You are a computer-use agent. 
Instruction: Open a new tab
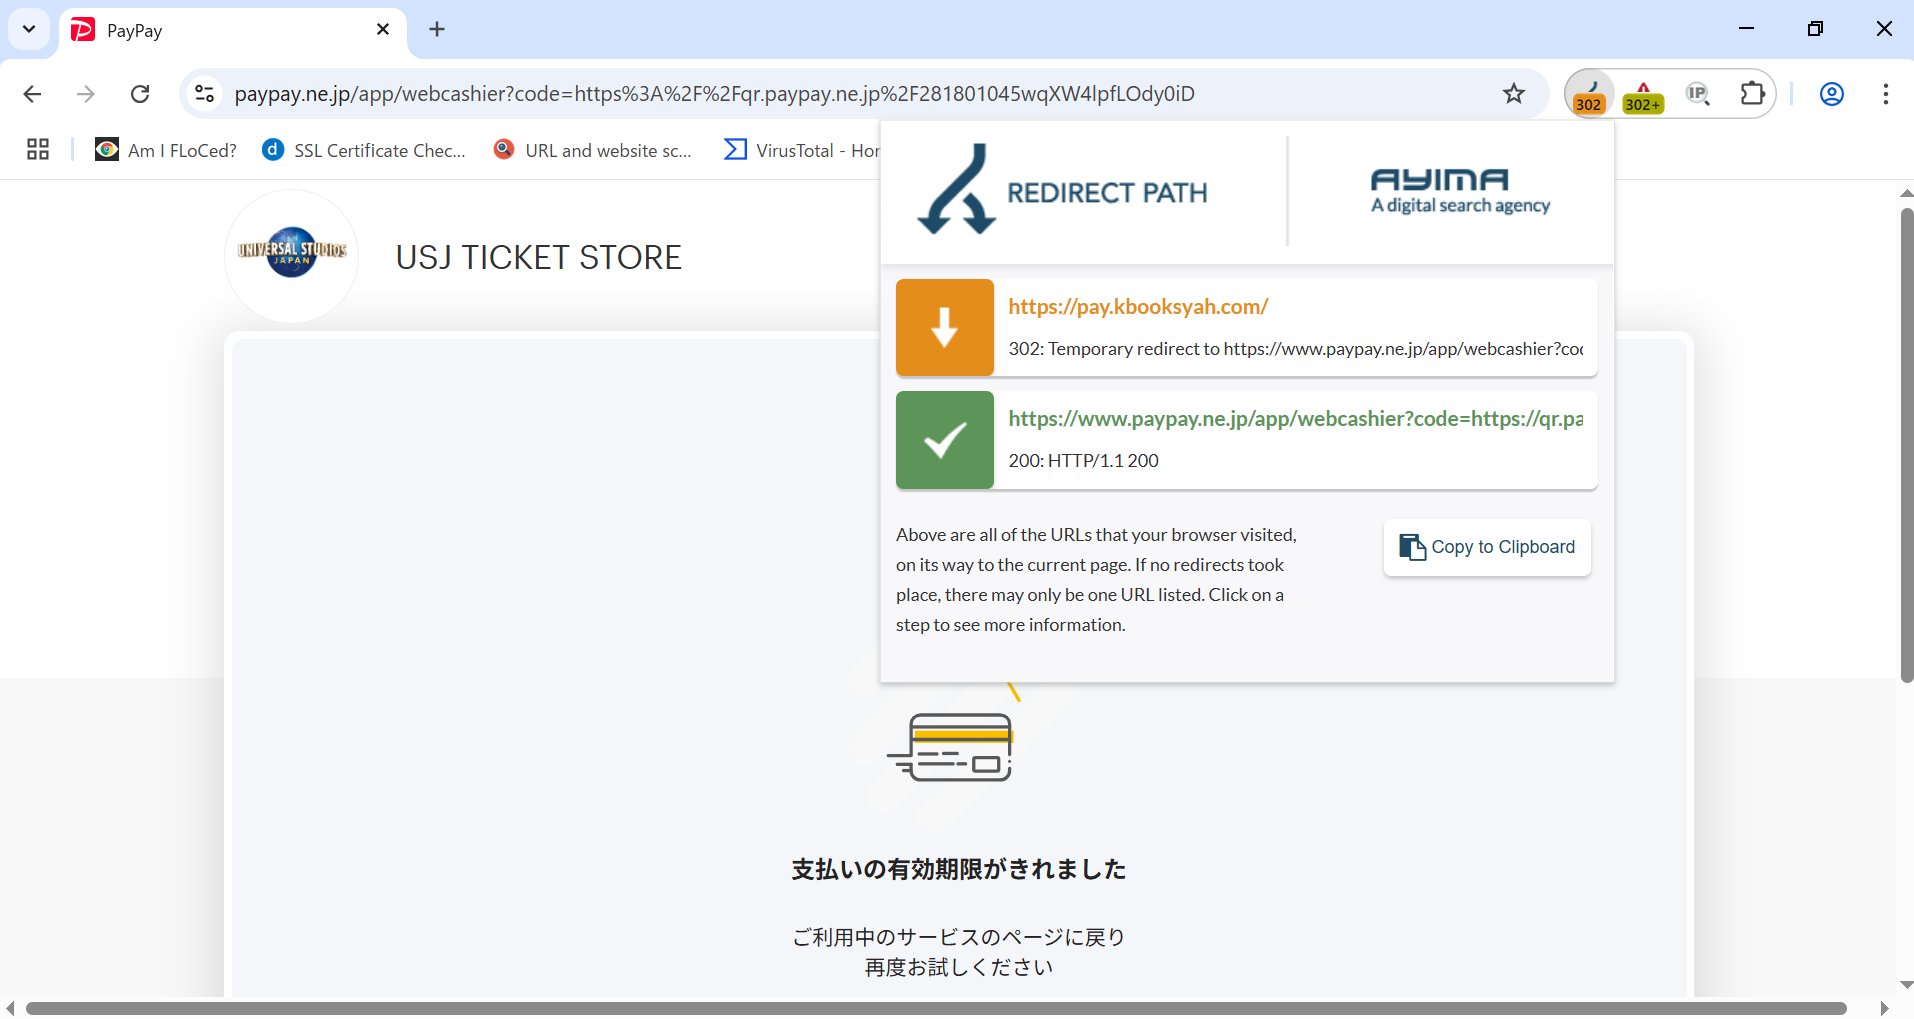[437, 29]
